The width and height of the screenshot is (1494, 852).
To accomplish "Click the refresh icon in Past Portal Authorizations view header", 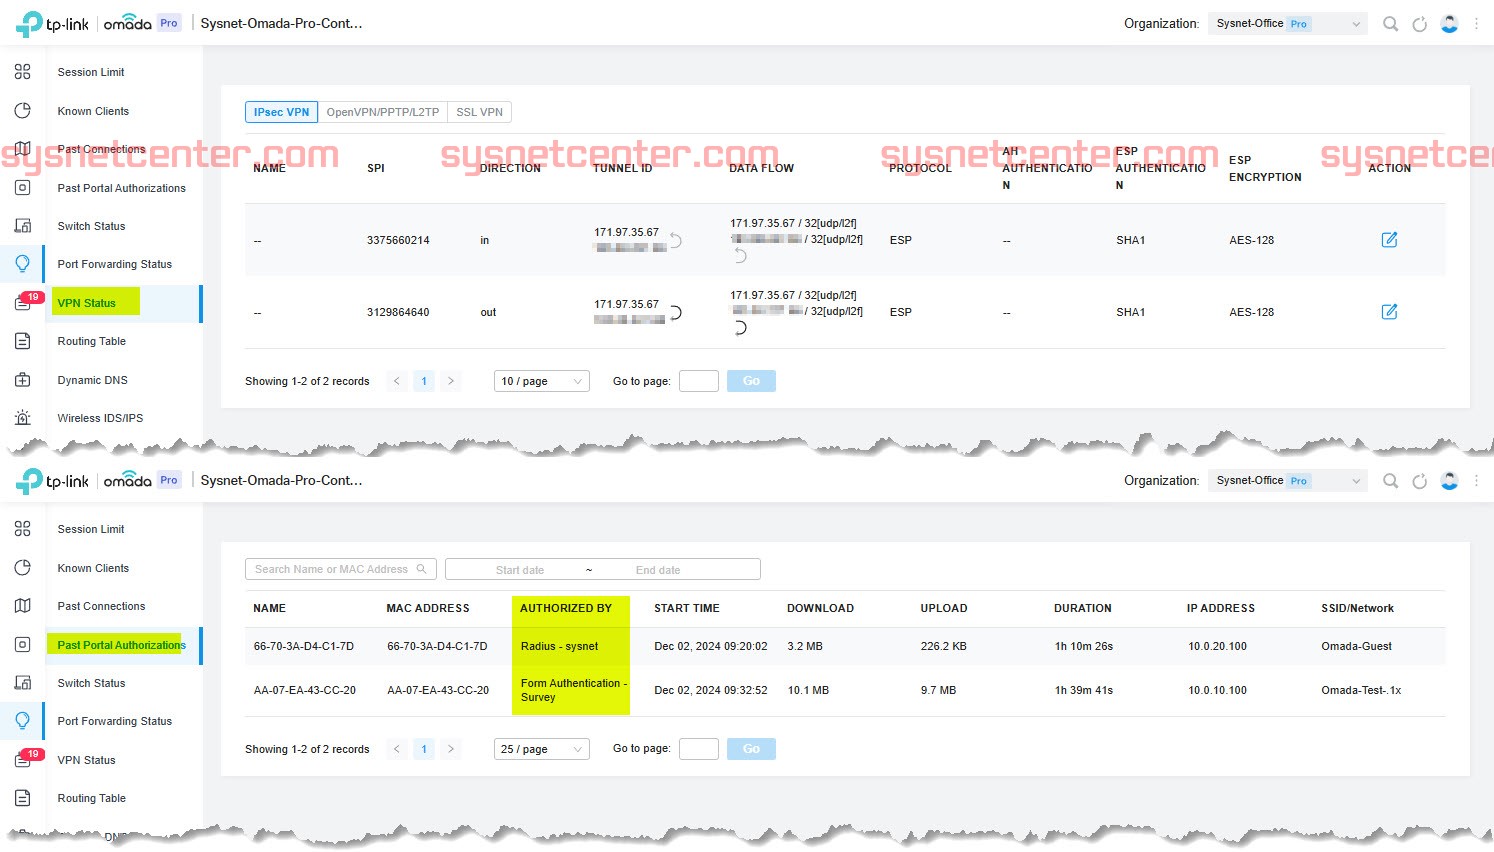I will 1419,481.
